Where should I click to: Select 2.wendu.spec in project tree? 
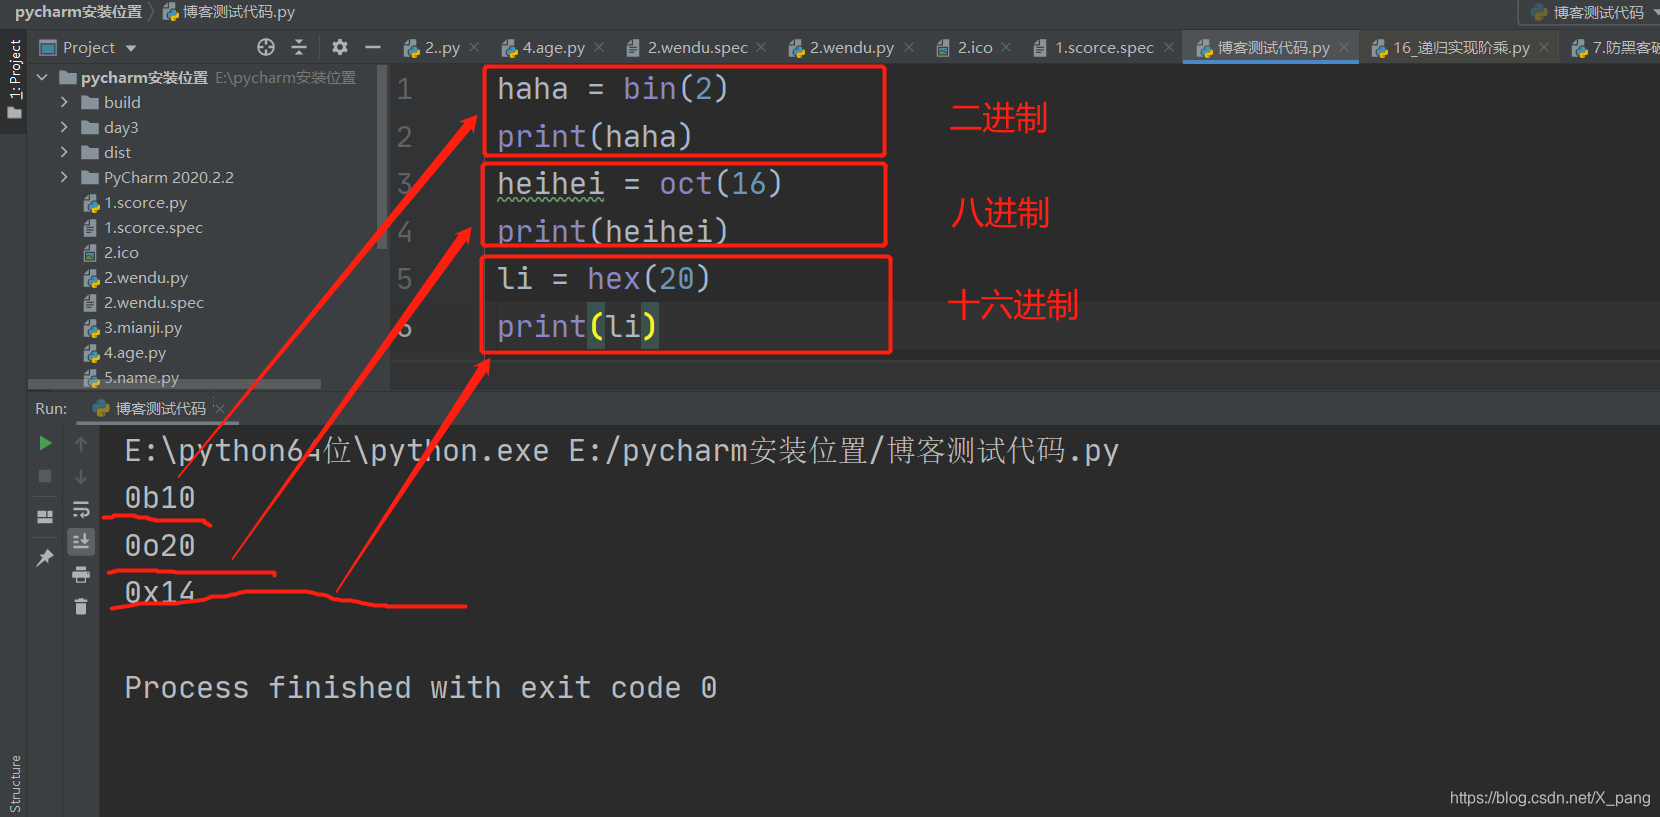(x=153, y=302)
